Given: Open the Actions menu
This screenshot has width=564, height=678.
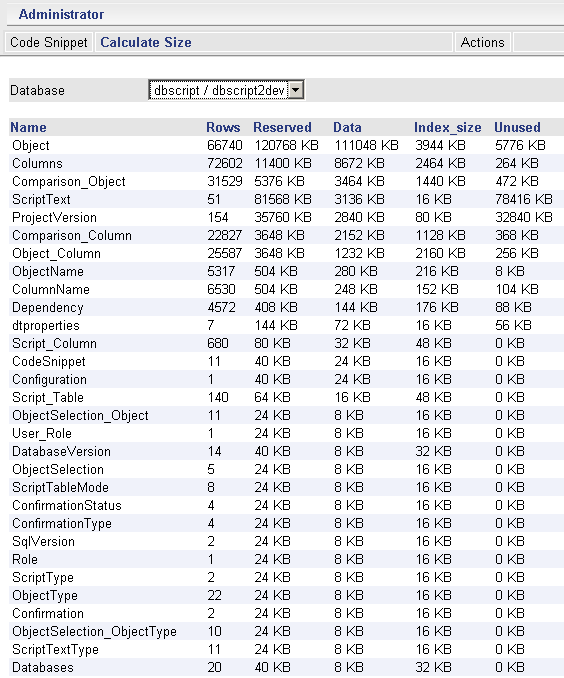Looking at the screenshot, I should (x=483, y=42).
